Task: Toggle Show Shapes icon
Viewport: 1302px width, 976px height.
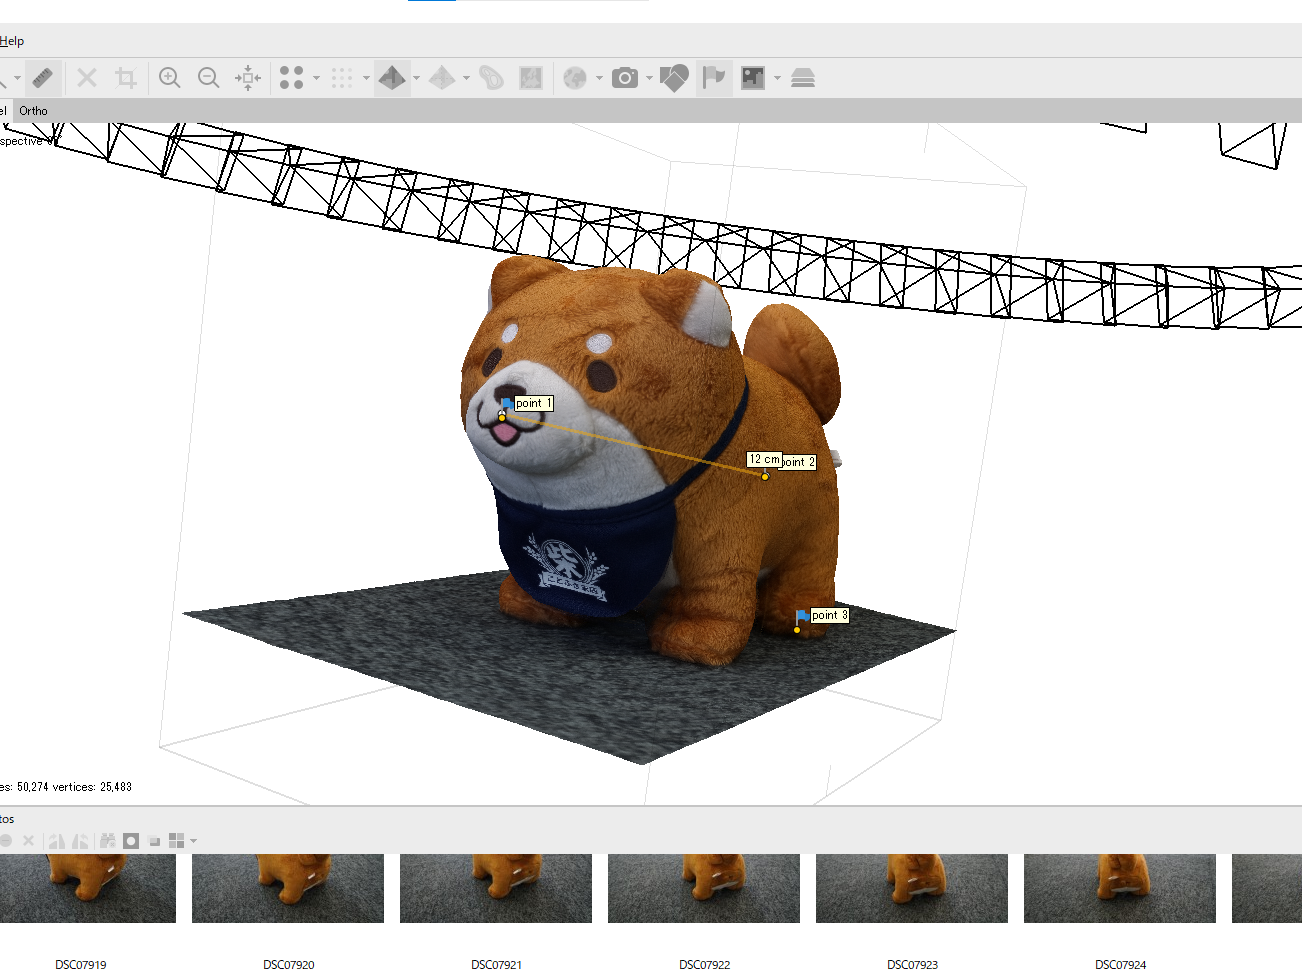Action: [x=674, y=78]
